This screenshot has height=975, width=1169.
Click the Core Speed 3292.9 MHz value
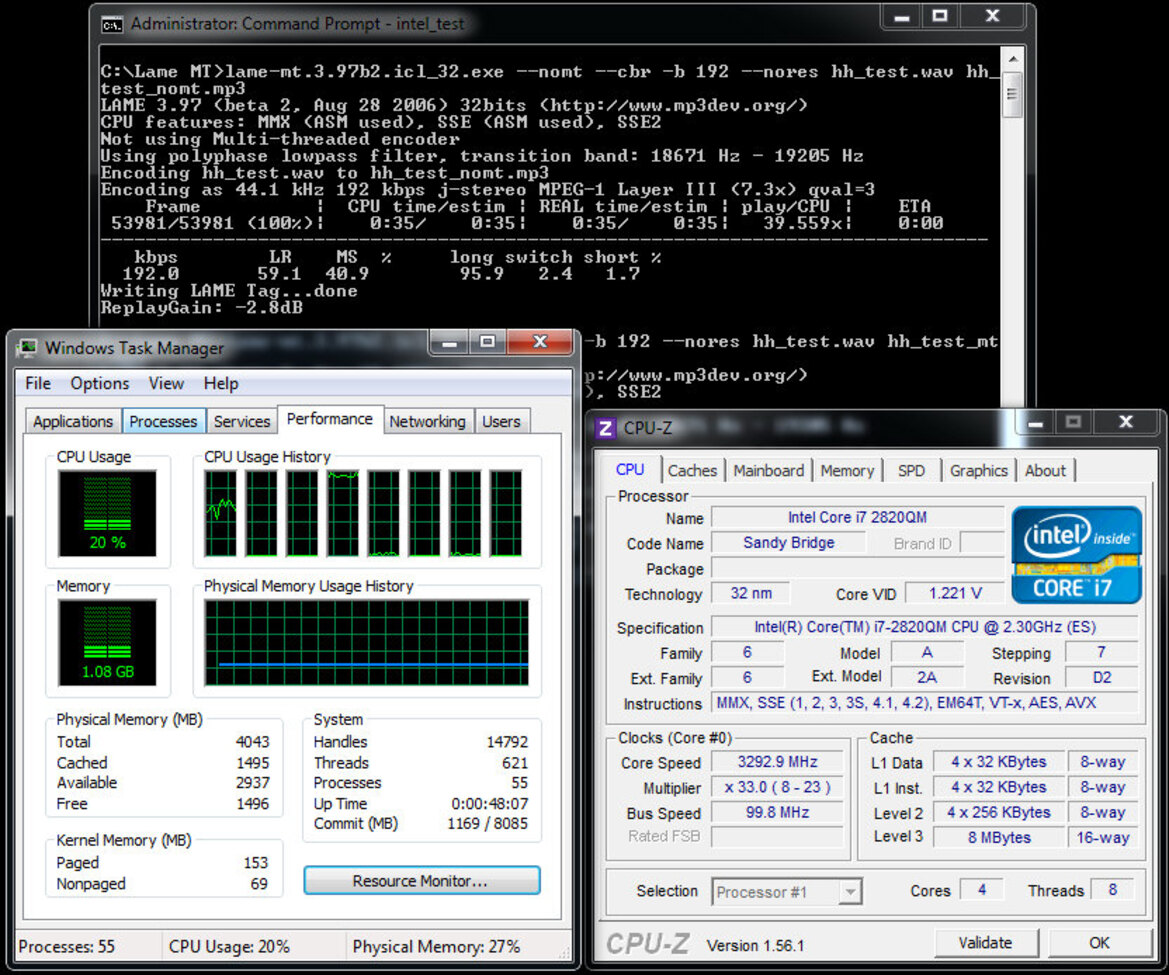(x=778, y=762)
